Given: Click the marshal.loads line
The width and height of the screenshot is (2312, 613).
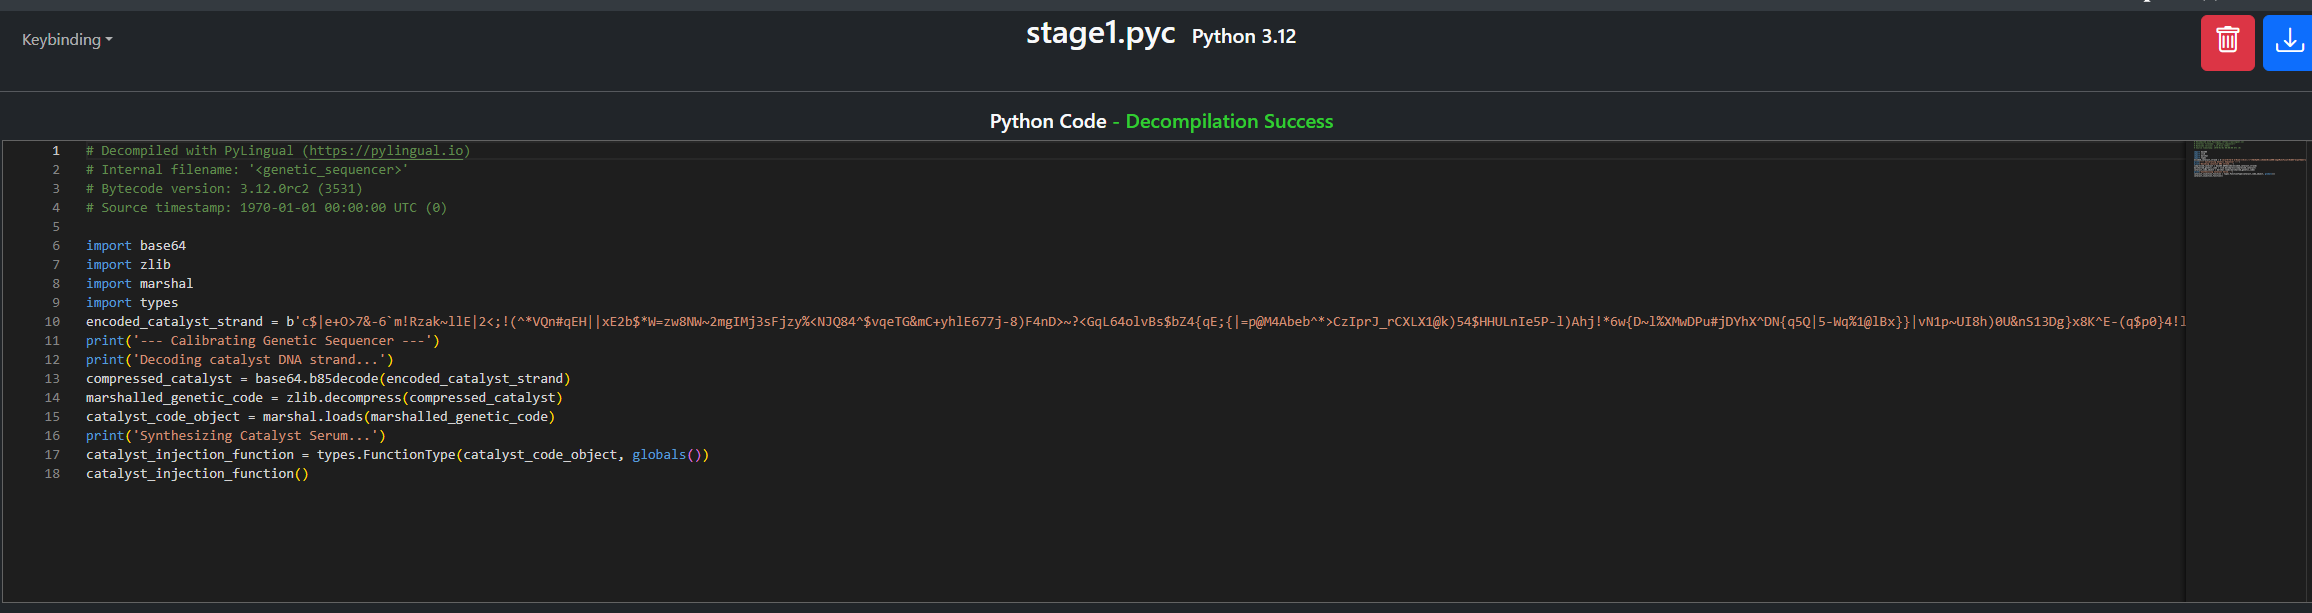Looking at the screenshot, I should [320, 417].
